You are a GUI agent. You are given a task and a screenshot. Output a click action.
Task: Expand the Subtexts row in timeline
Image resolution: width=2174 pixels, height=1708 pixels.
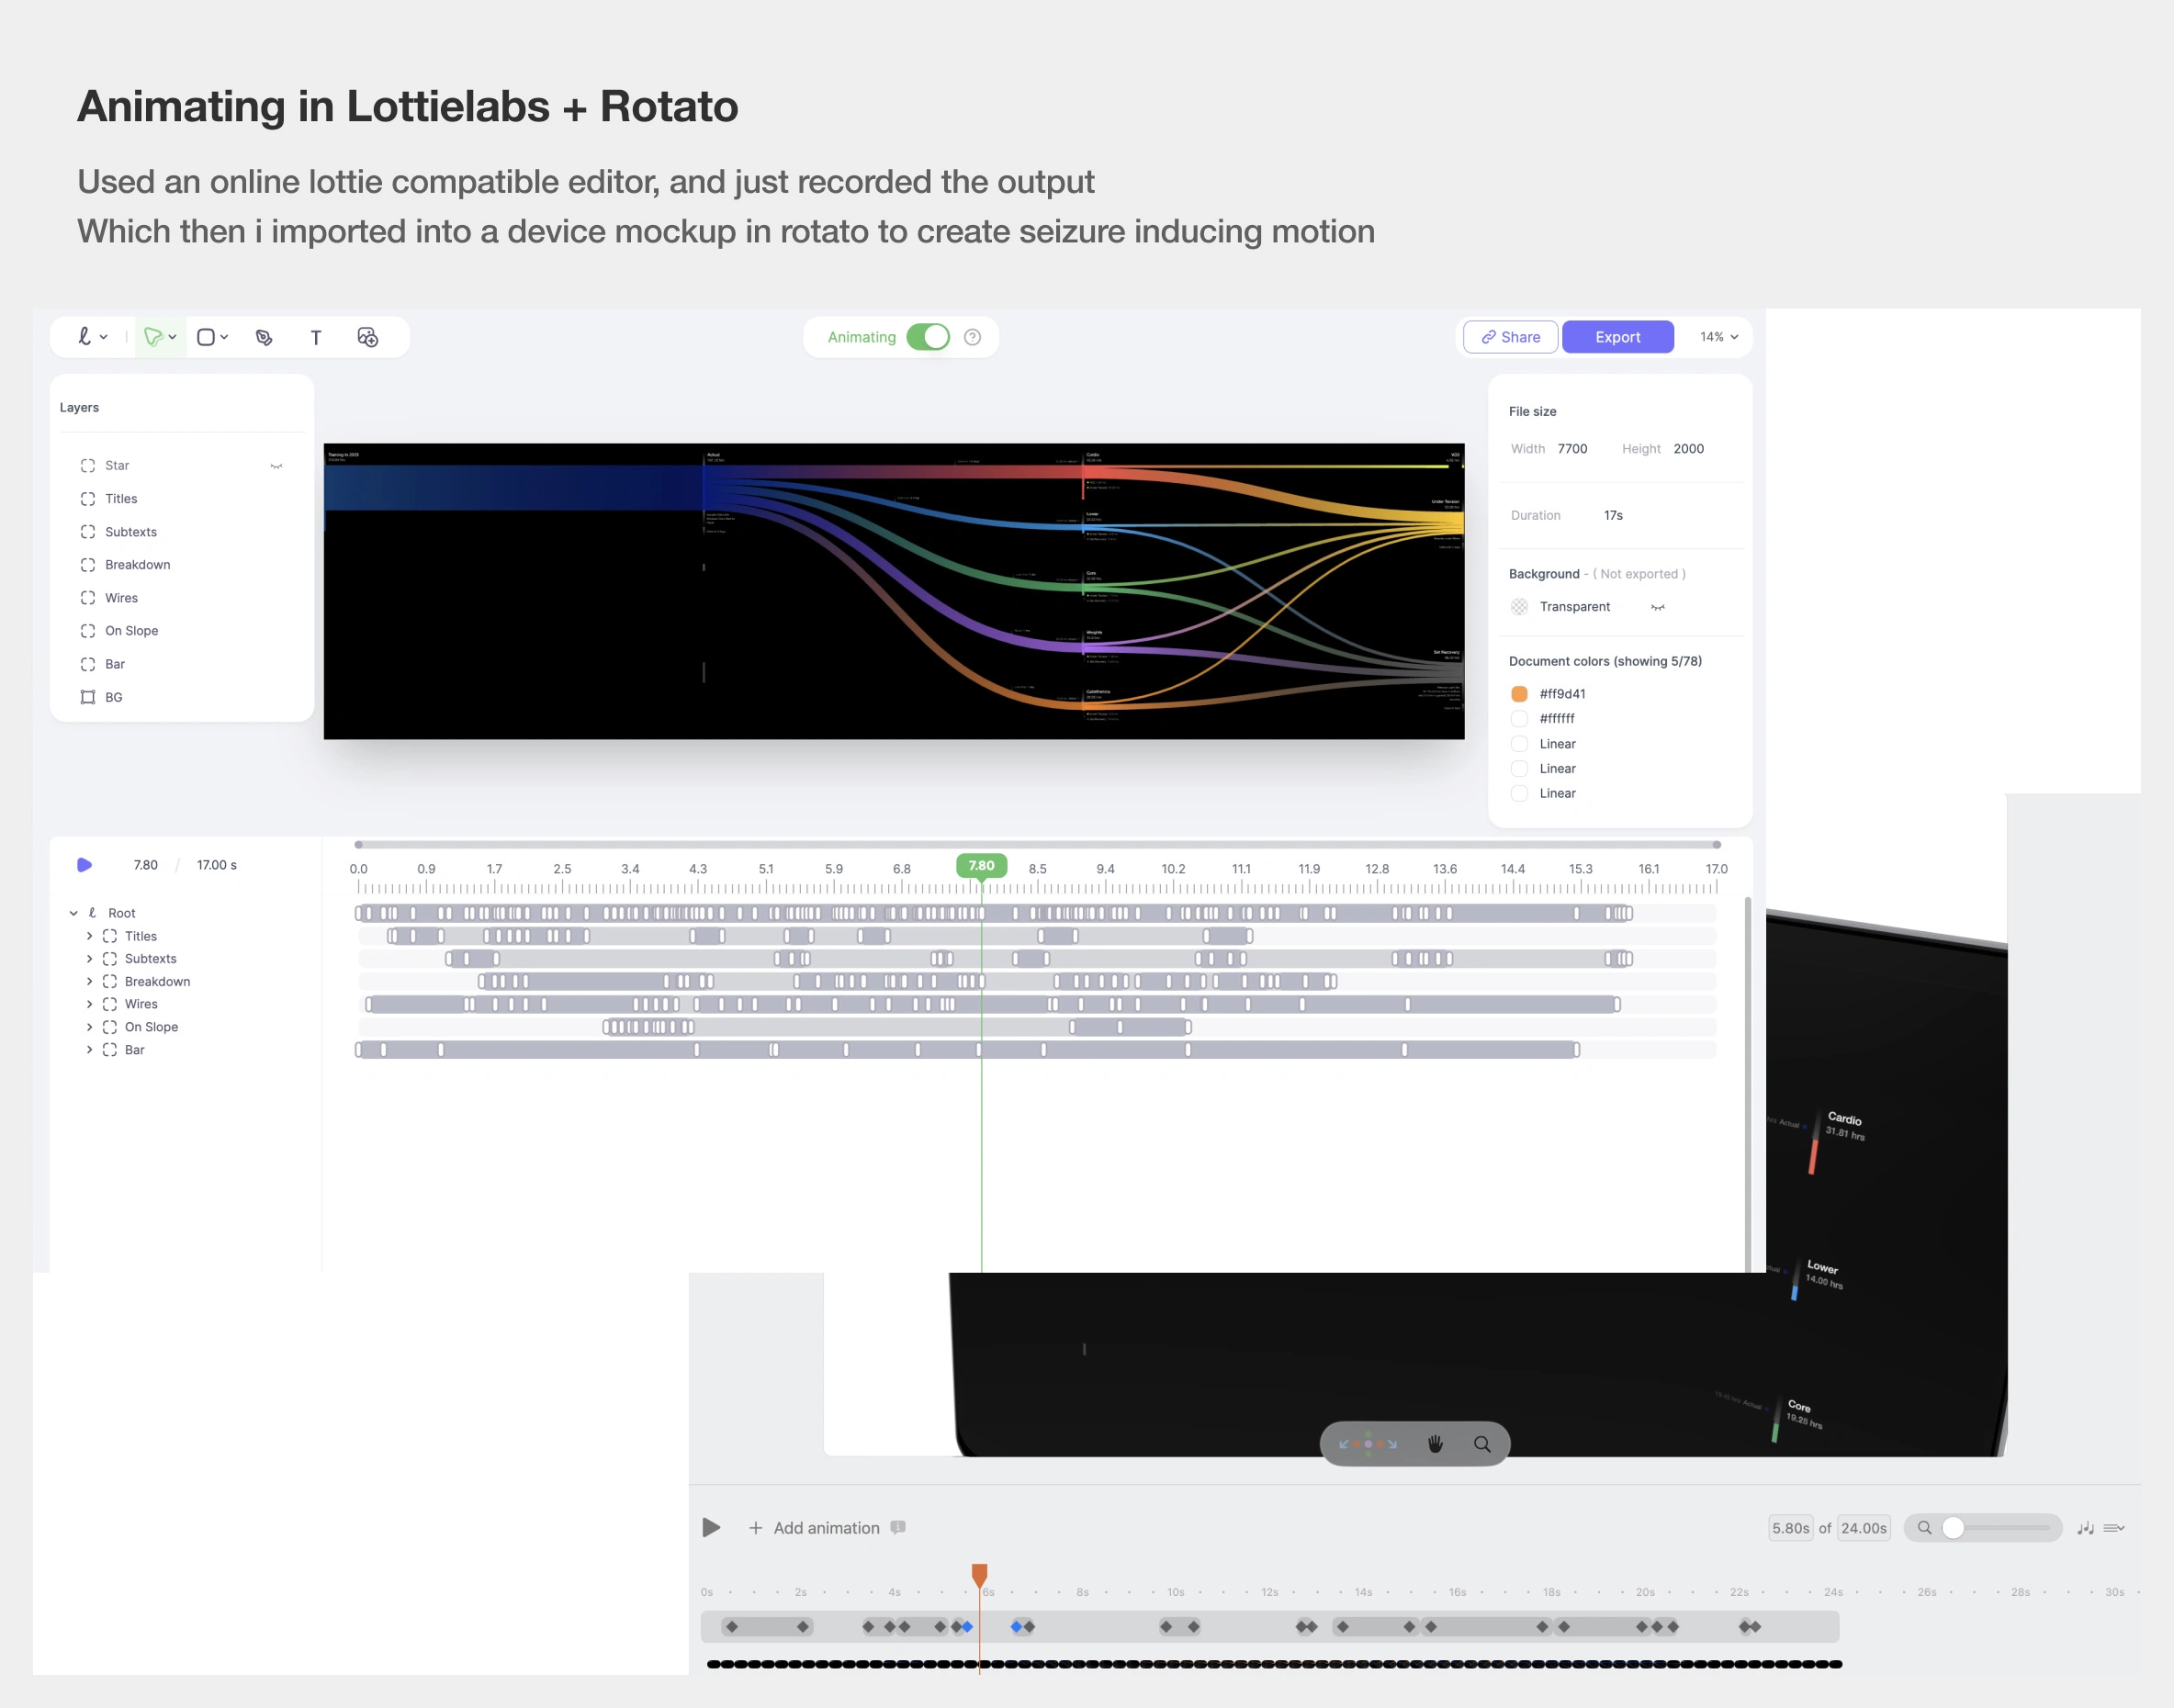click(90, 959)
